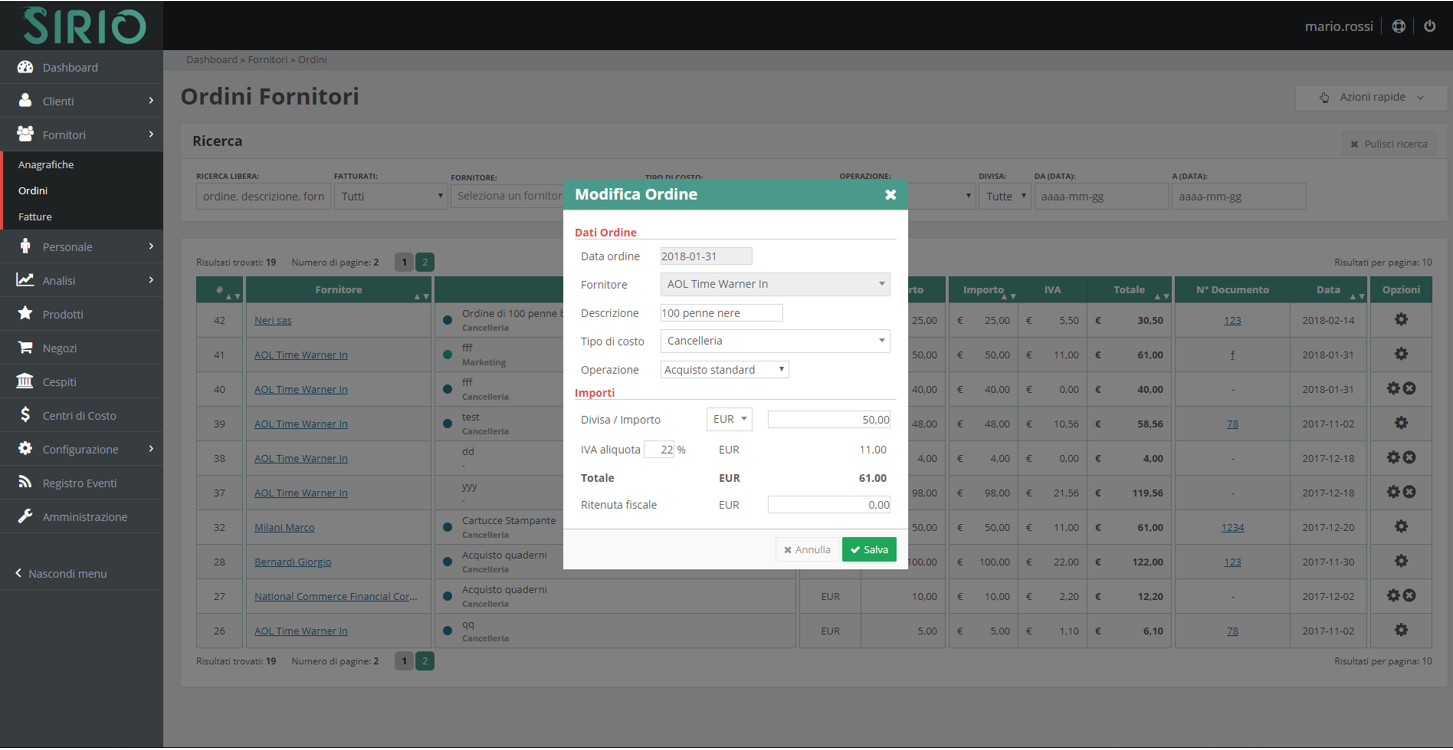The height and width of the screenshot is (750, 1453).
Task: Open Negozi cart item in sidebar
Action: click(59, 348)
